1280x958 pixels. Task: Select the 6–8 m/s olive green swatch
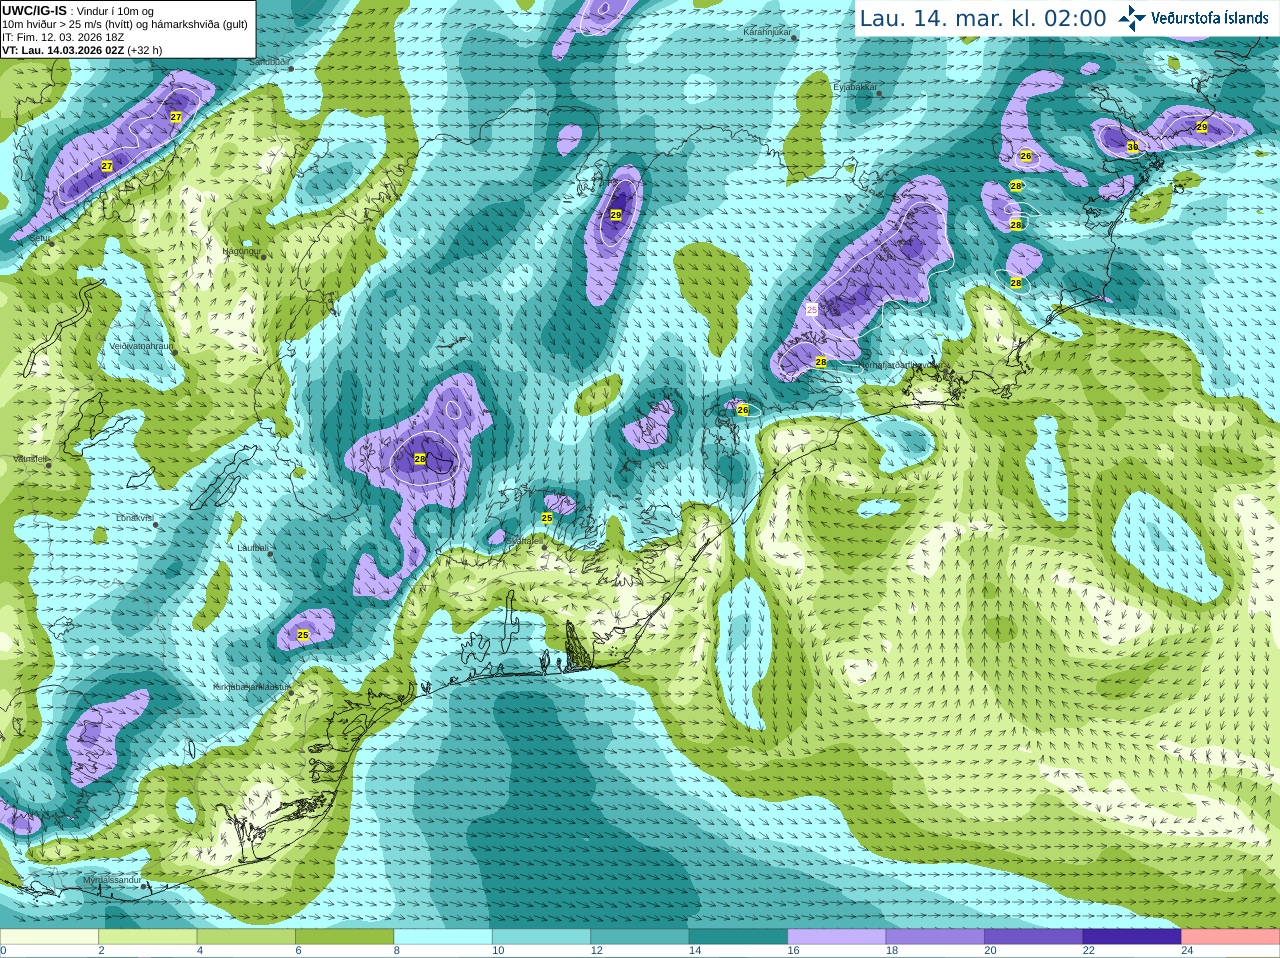tap(345, 937)
